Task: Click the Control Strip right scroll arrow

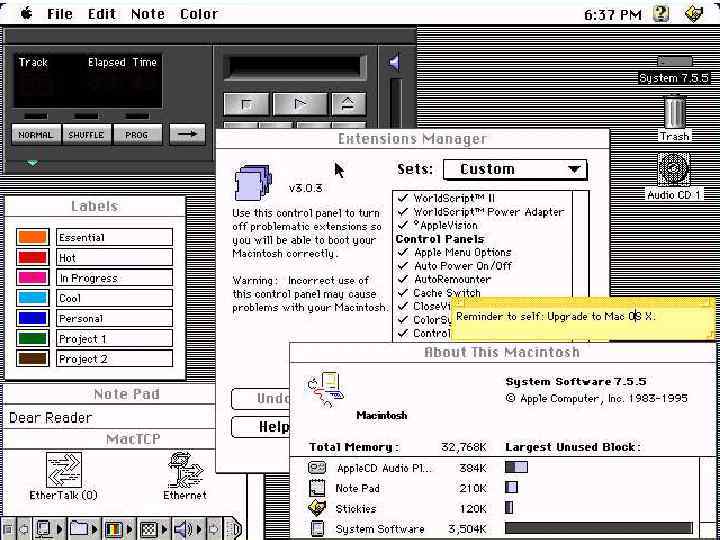Action: tap(215, 529)
